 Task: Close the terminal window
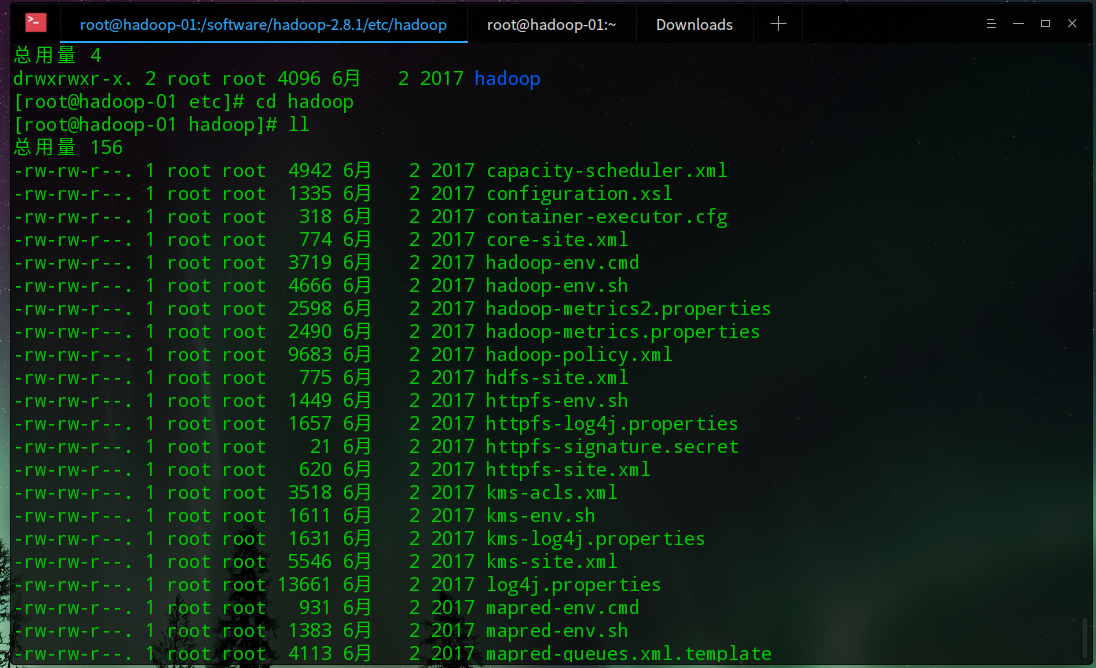tap(1072, 24)
